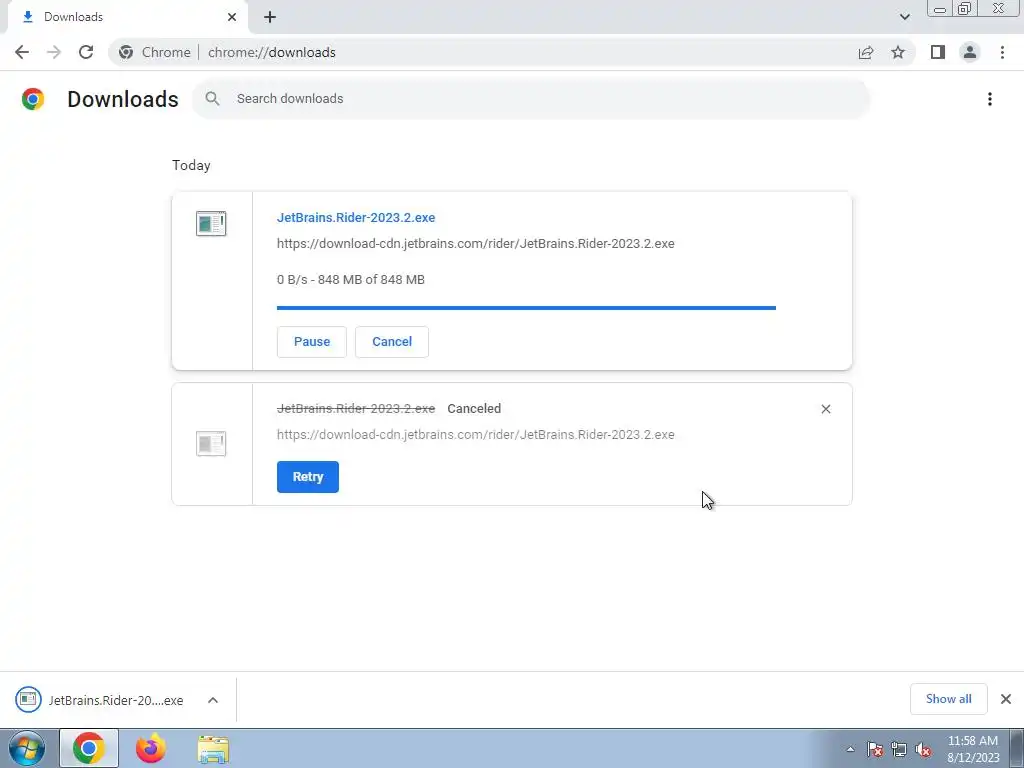Viewport: 1024px width, 768px height.
Task: Click the Chrome logo beside Downloads title
Action: (x=33, y=99)
